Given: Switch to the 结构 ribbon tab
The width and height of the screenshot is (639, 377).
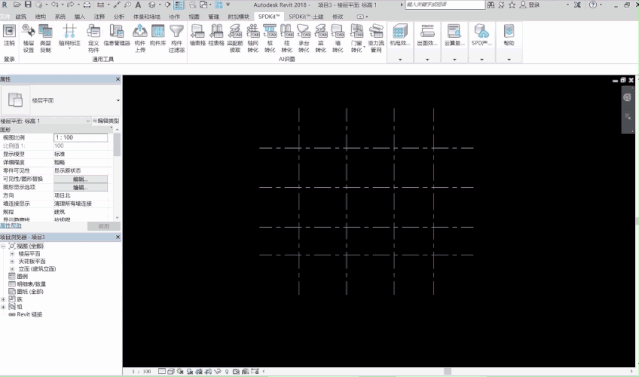Looking at the screenshot, I should coord(40,17).
